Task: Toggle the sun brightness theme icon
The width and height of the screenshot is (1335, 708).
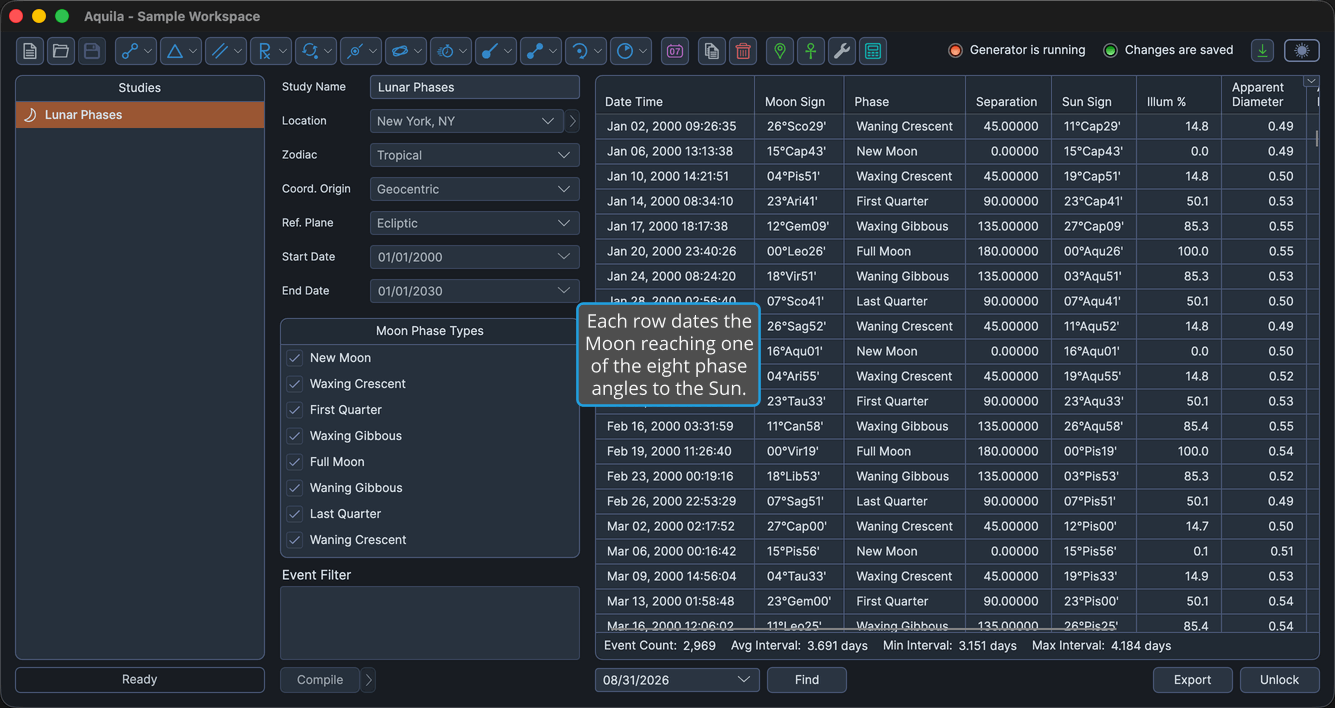Action: pyautogui.click(x=1302, y=51)
